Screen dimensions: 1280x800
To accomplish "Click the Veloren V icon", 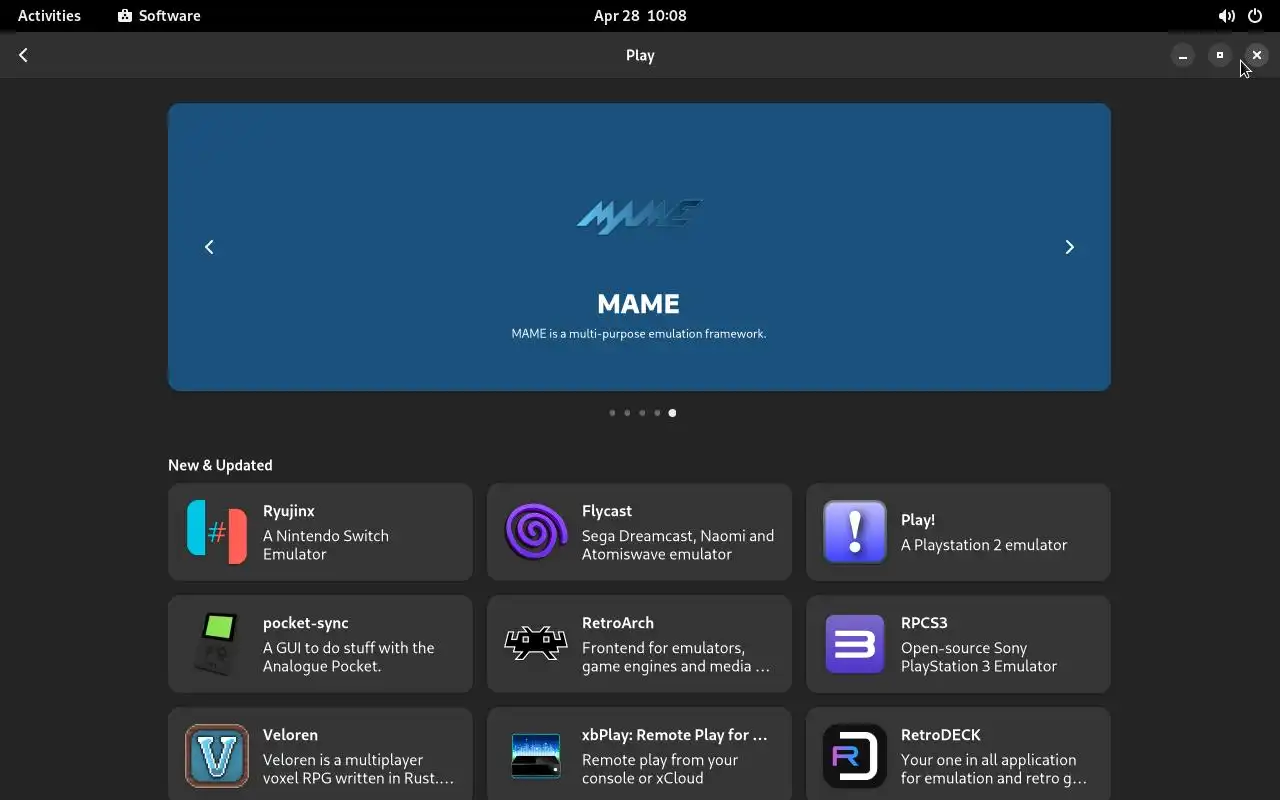I will 217,756.
